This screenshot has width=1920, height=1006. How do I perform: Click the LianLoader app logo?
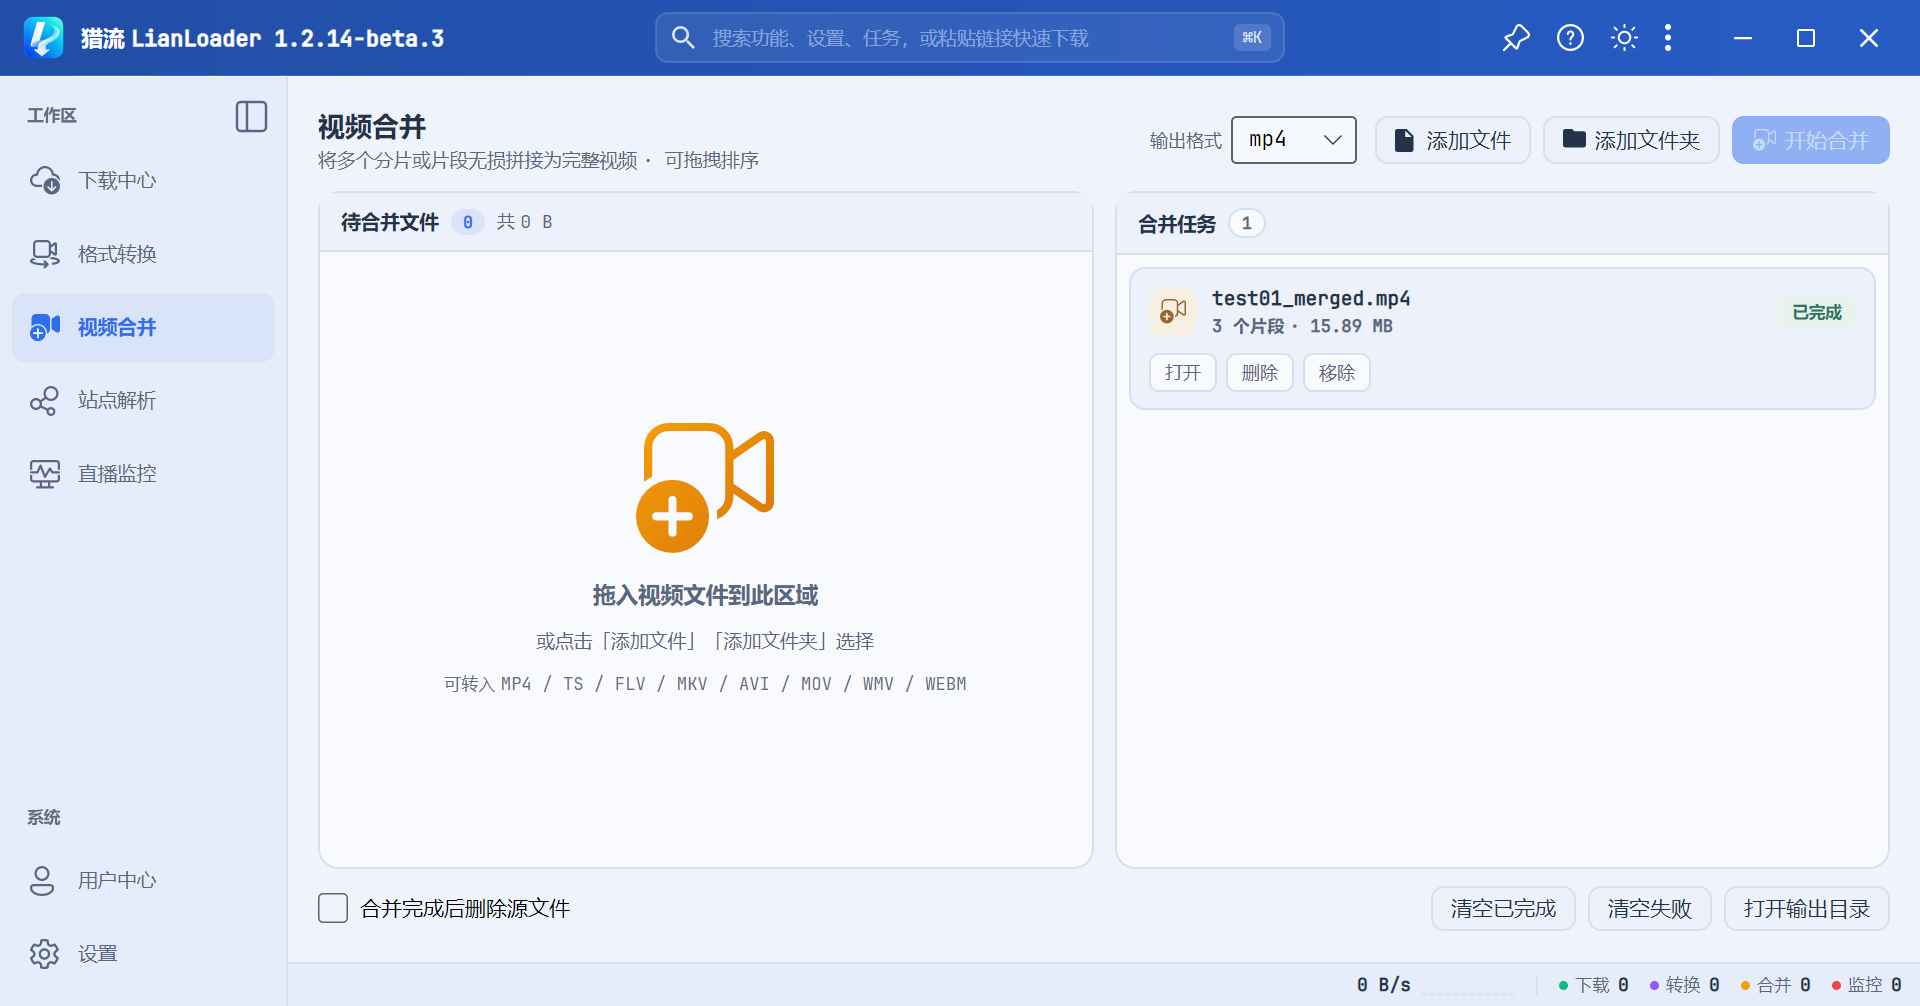pos(43,38)
